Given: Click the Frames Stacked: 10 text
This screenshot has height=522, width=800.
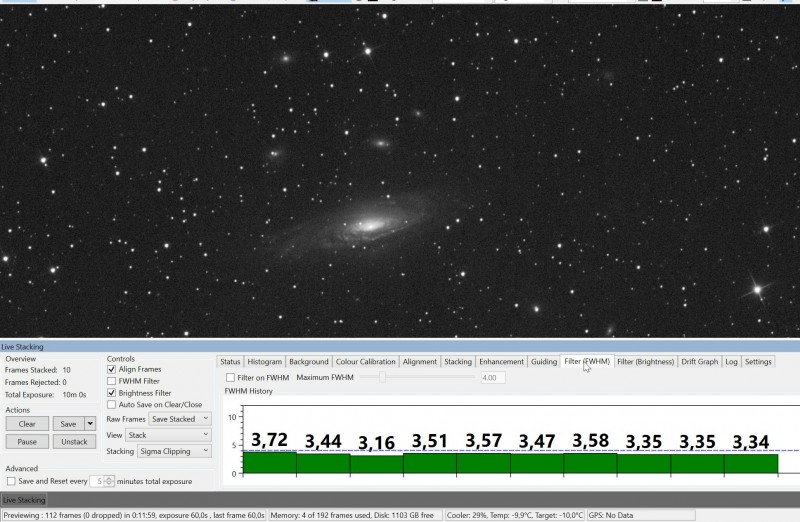Looking at the screenshot, I should coord(38,370).
